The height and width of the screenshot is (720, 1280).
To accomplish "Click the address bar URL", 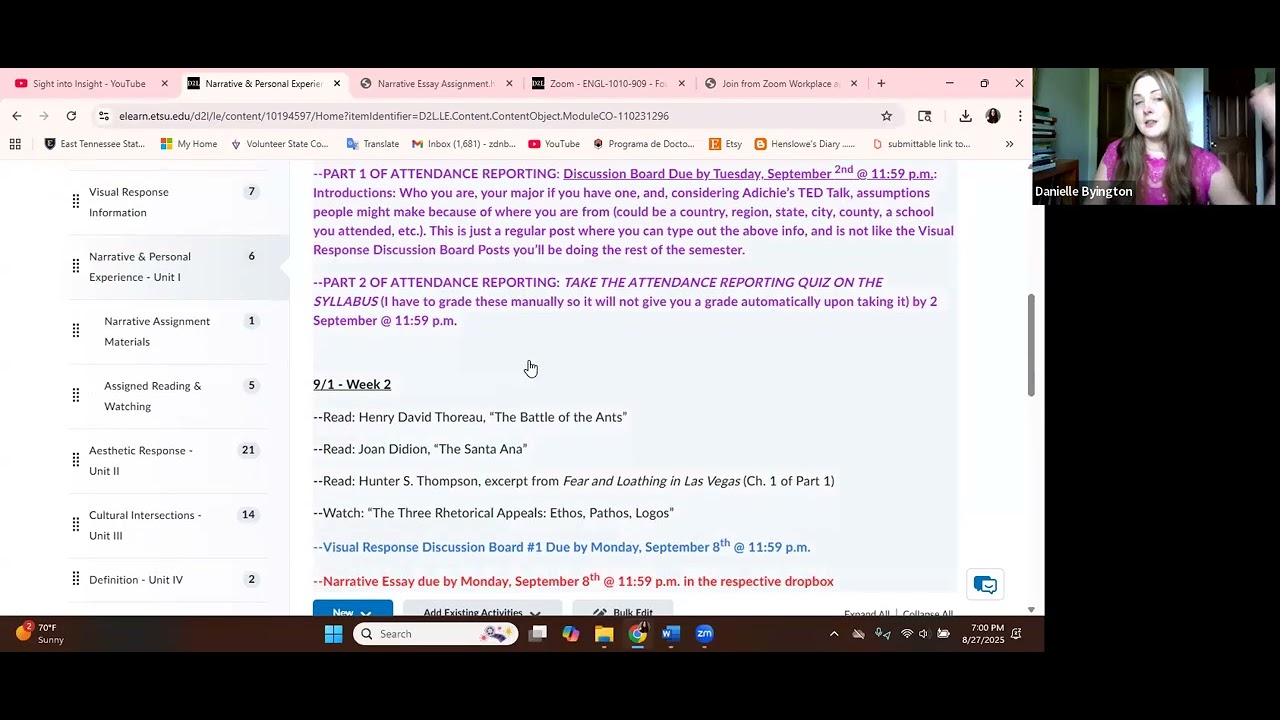I will click(394, 116).
